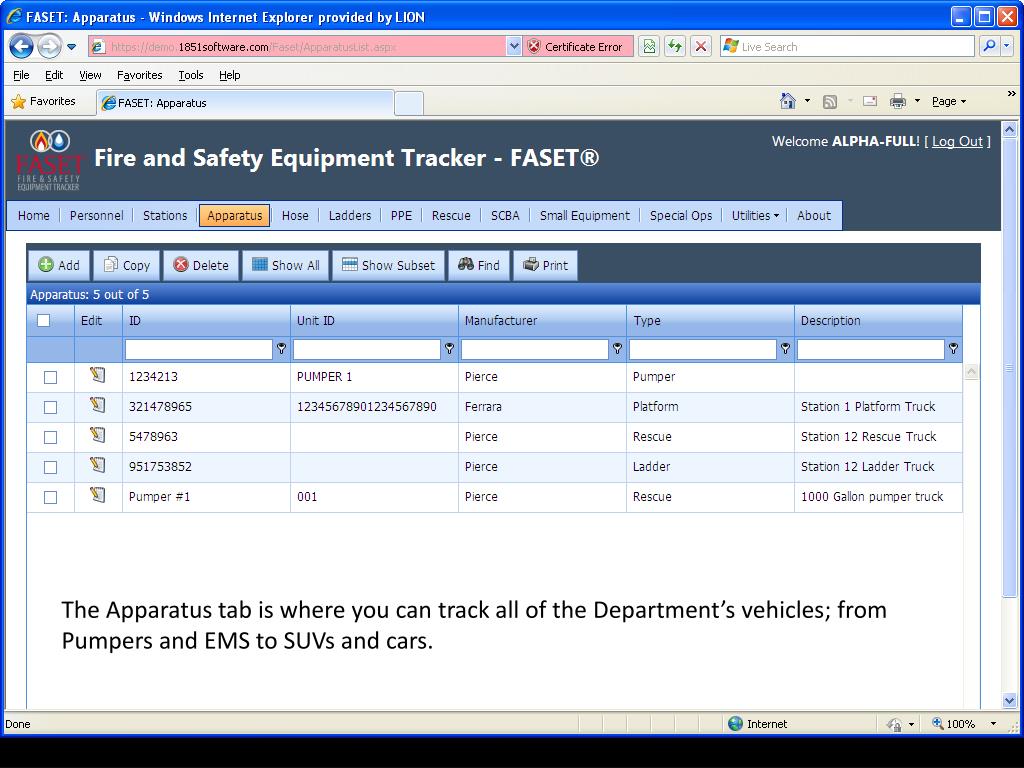
Task: Click the scrollbar down arrow
Action: point(1010,701)
